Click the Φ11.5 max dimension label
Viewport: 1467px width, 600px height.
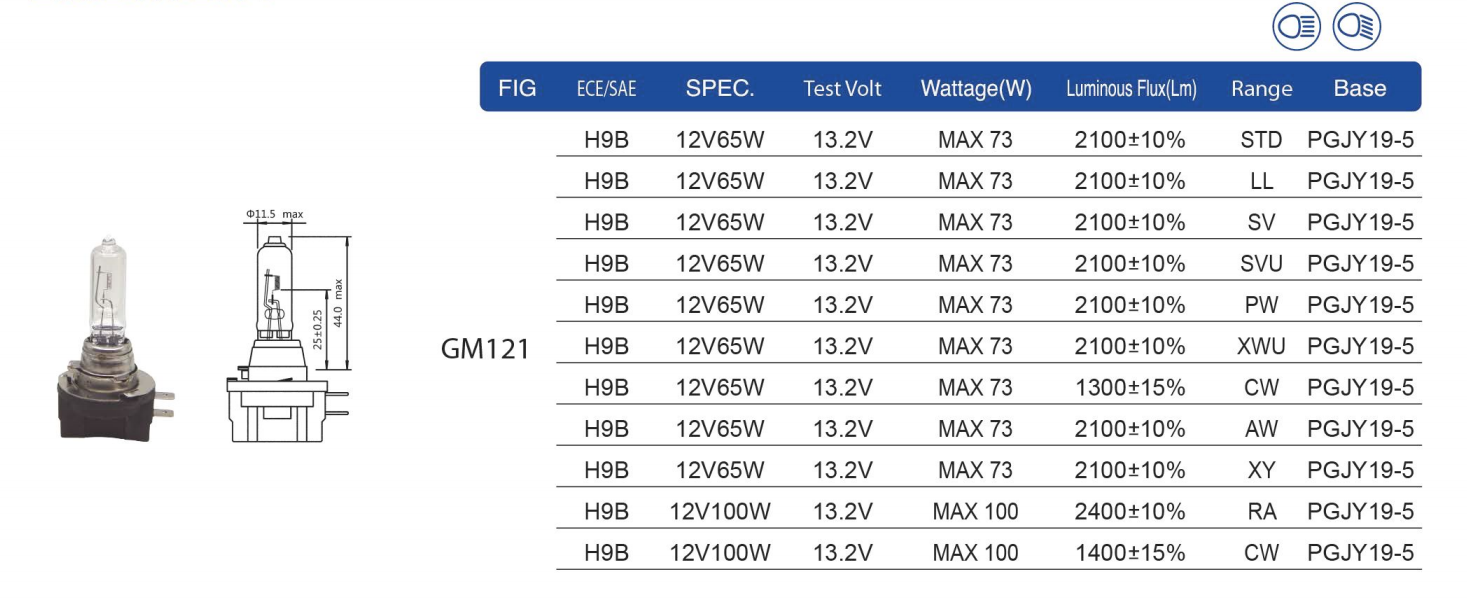[274, 215]
